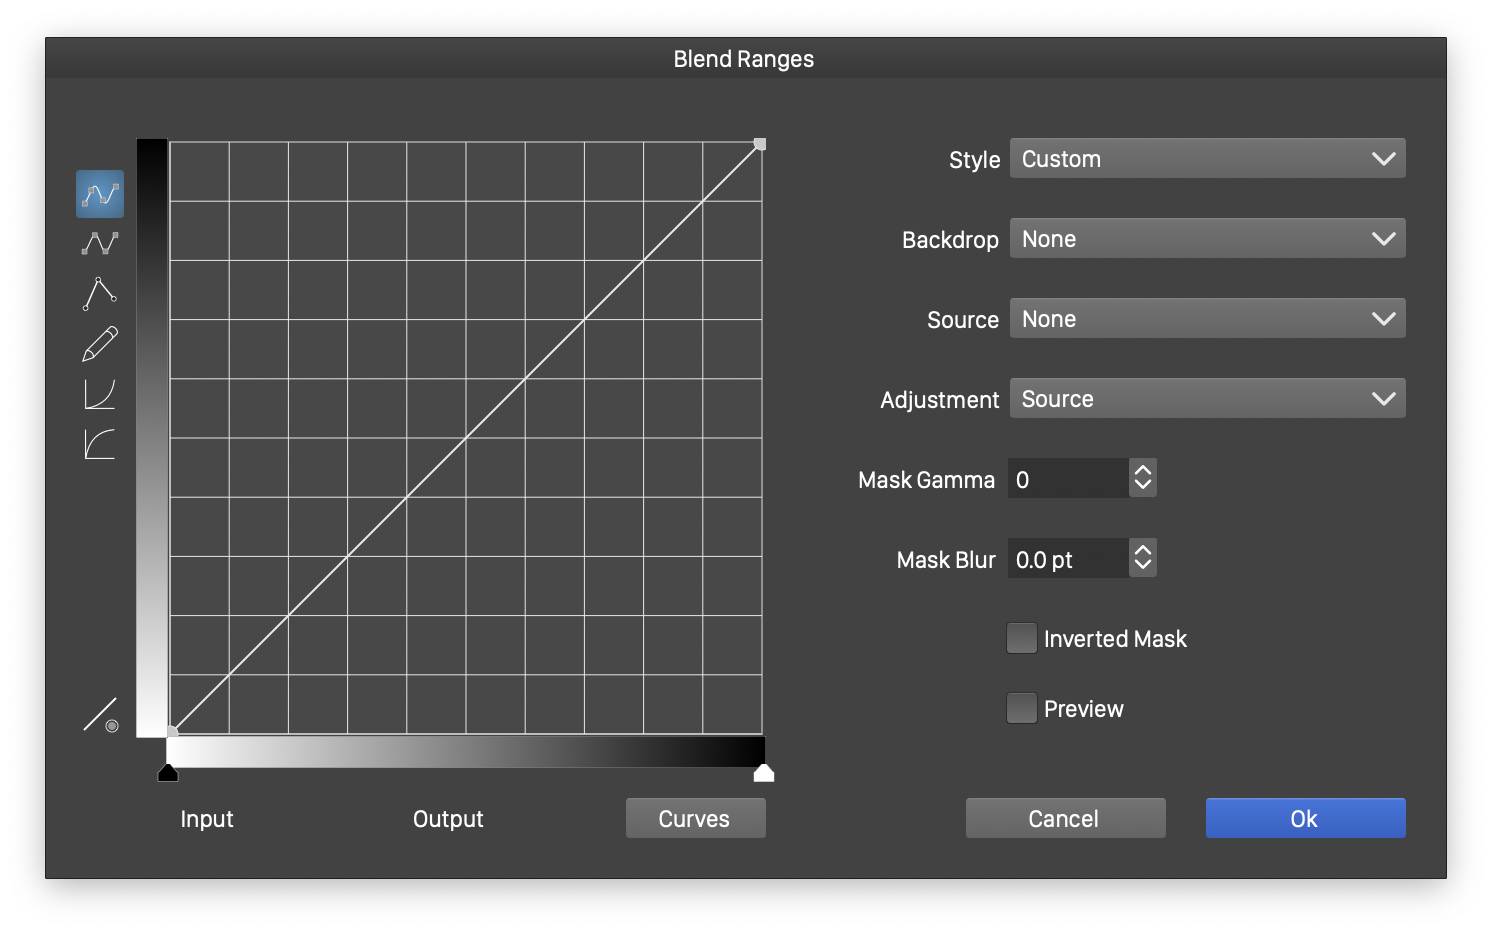Open the Style dropdown showing Custom
Screen dimensions: 1492x932
pos(1207,159)
